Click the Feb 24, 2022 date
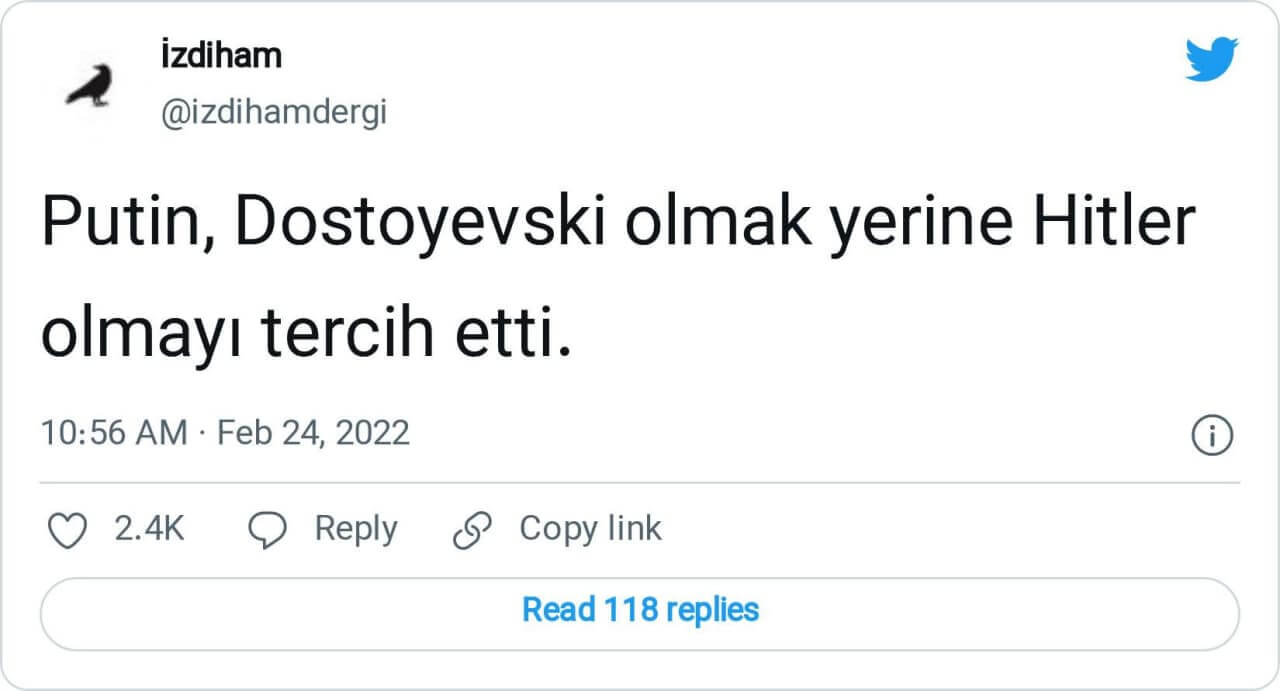 [x=313, y=433]
